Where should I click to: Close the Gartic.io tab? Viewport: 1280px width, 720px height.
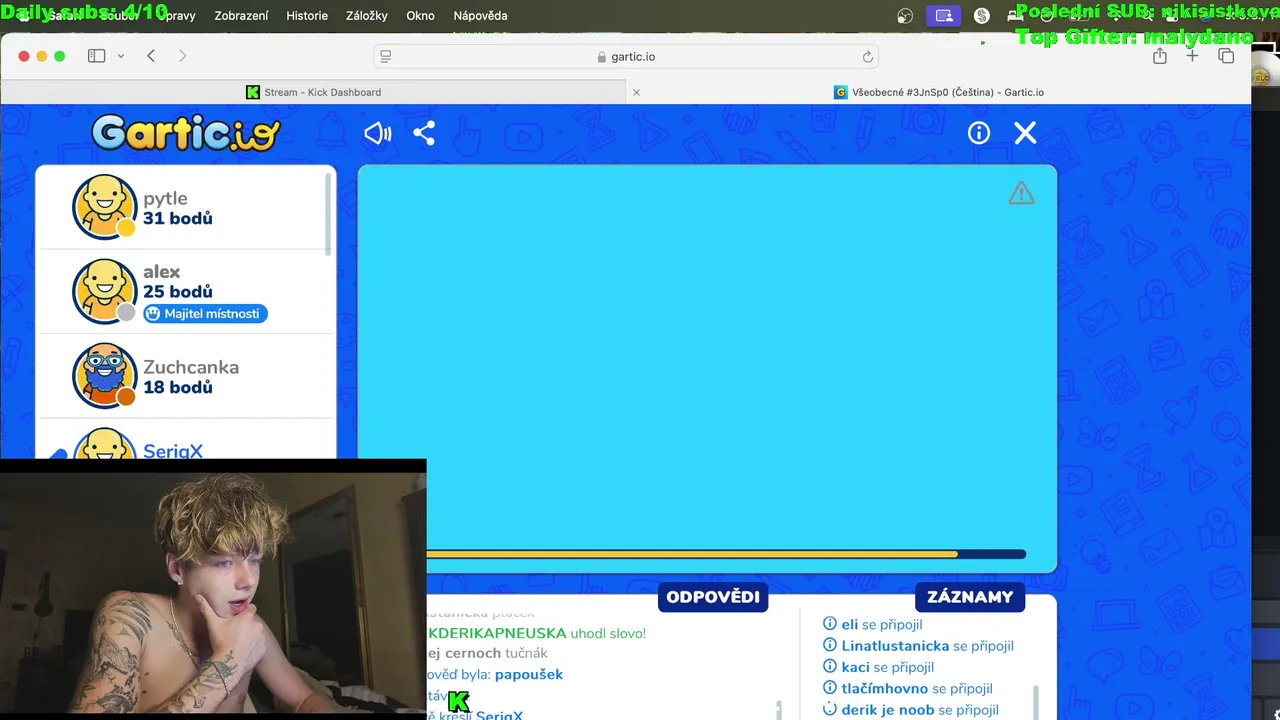(636, 92)
